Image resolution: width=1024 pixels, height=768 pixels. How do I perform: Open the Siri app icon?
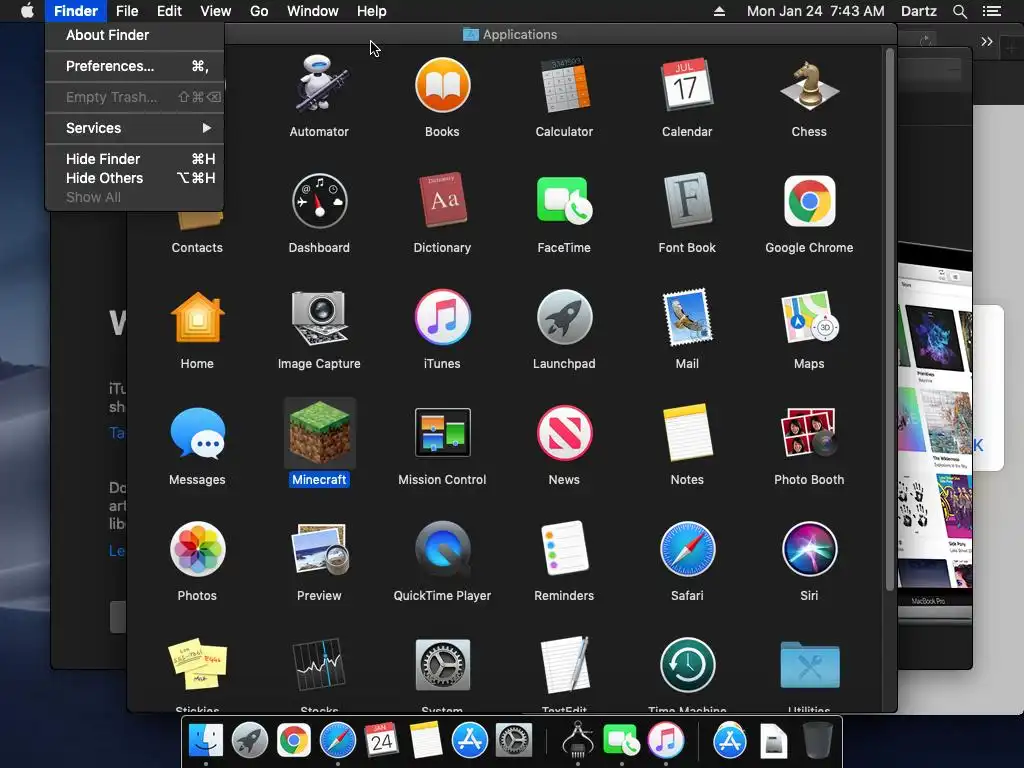(x=809, y=549)
